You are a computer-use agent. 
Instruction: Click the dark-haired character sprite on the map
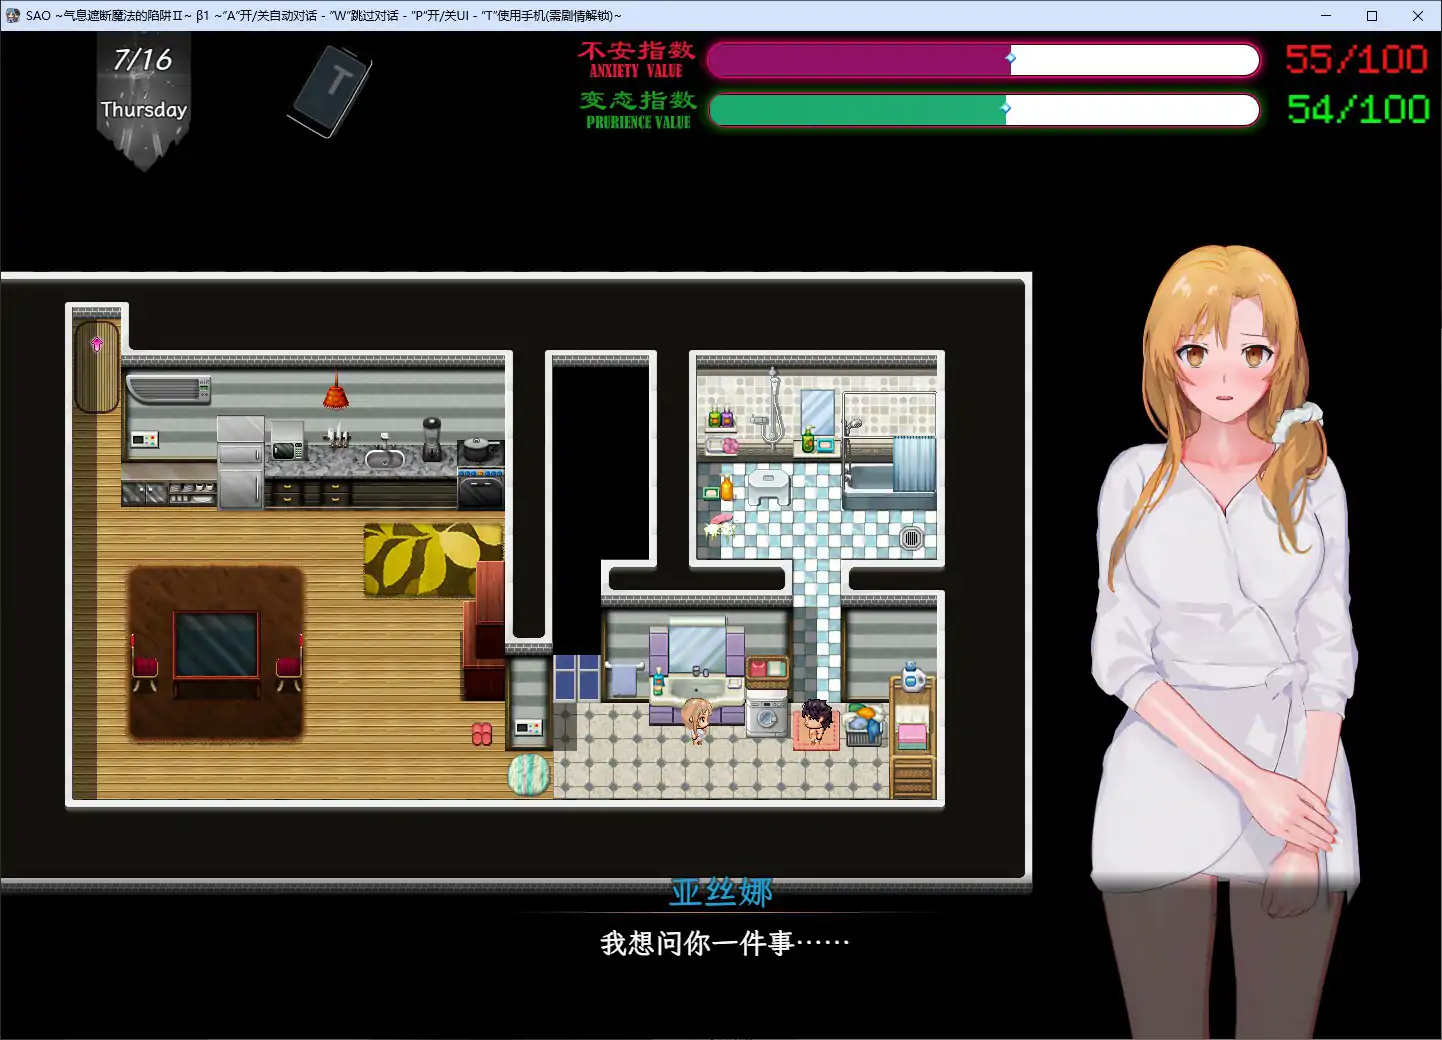tap(817, 721)
